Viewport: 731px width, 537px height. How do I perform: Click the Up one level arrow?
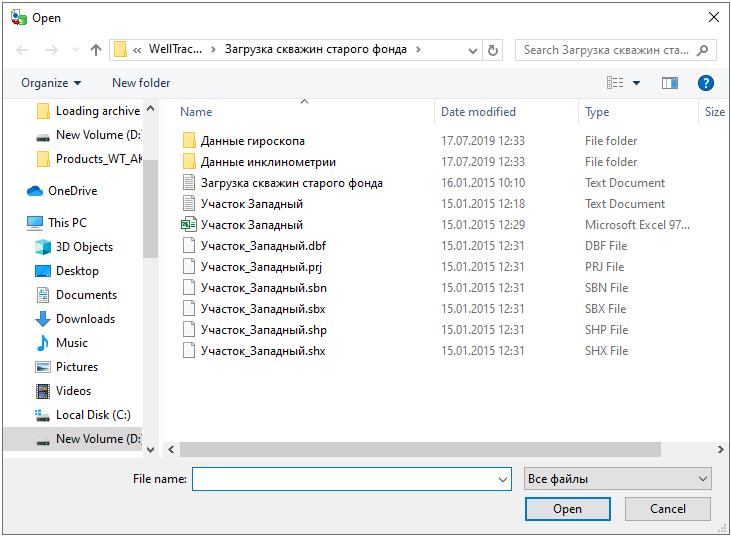pos(96,49)
